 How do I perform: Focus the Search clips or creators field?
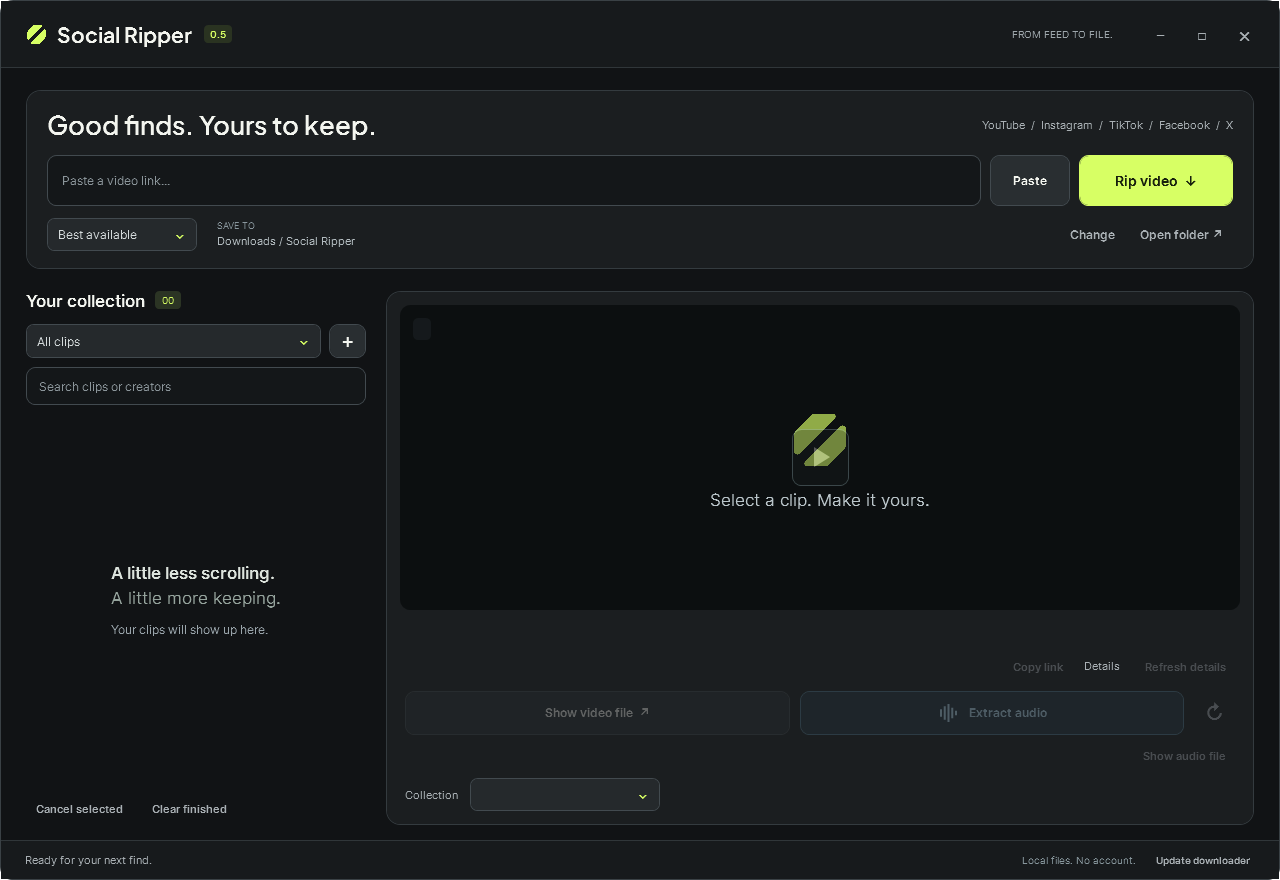196,386
